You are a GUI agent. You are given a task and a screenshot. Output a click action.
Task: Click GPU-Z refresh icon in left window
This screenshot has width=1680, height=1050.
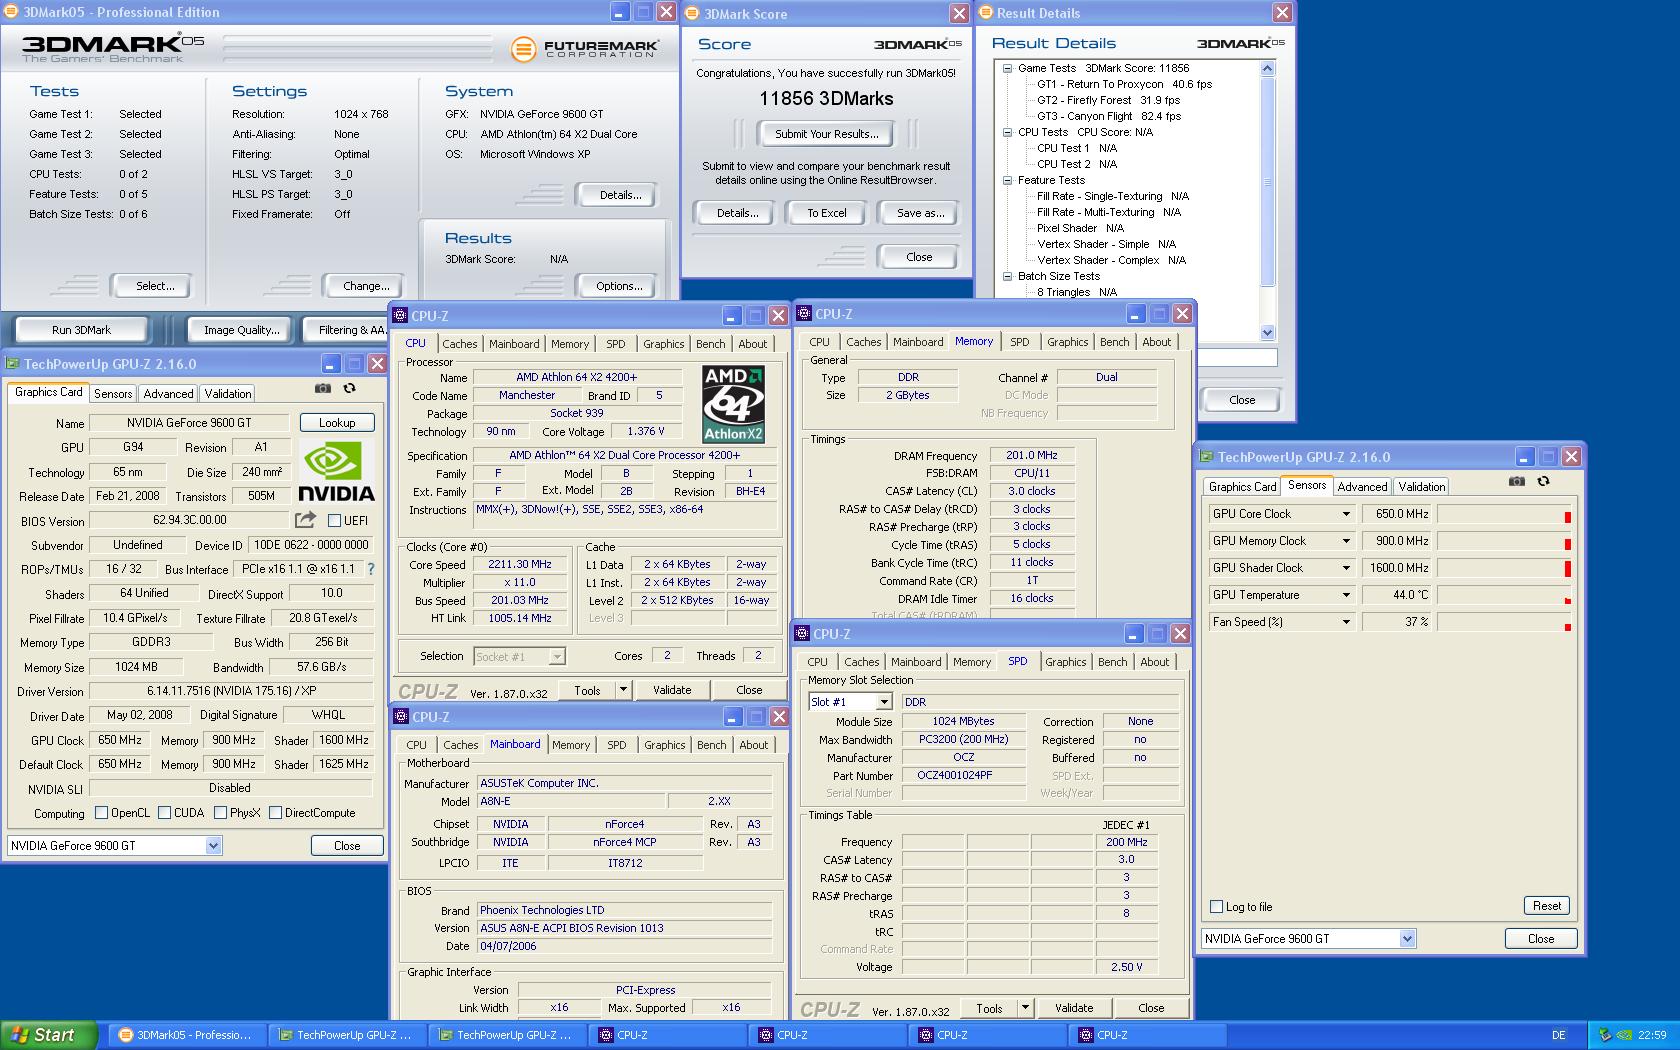pyautogui.click(x=349, y=388)
